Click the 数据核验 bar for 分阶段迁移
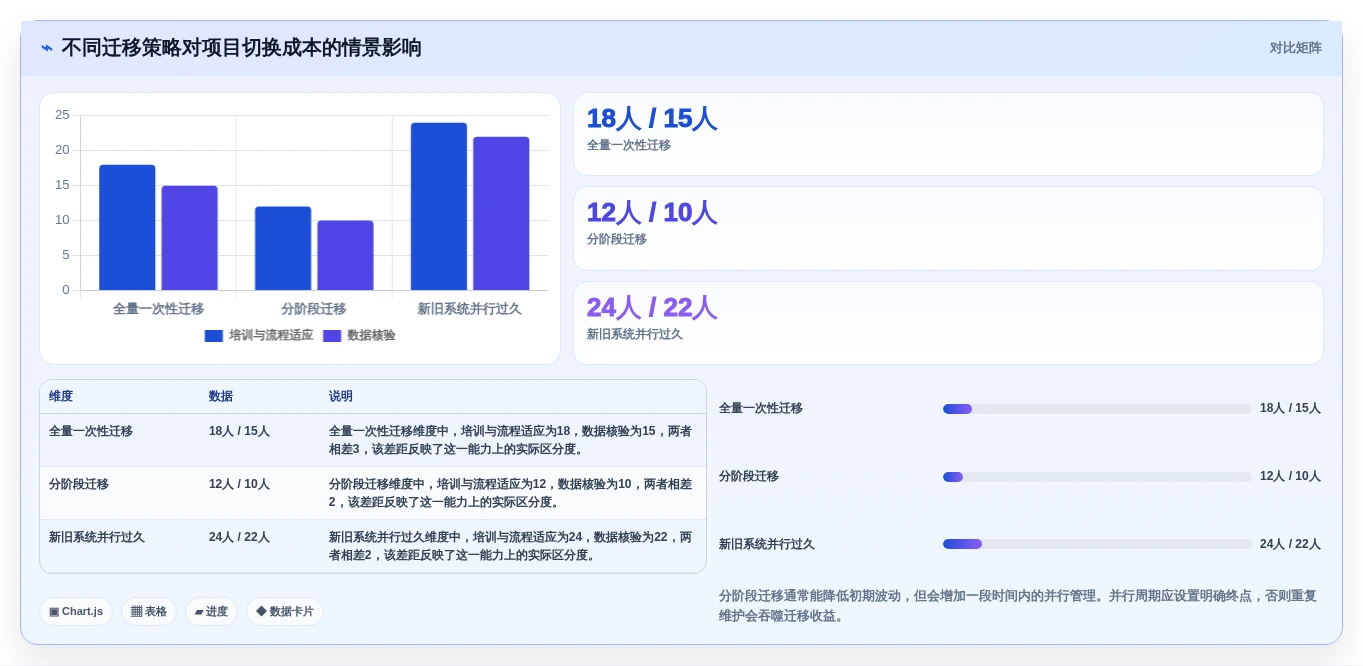This screenshot has width=1363, height=666. 345,255
